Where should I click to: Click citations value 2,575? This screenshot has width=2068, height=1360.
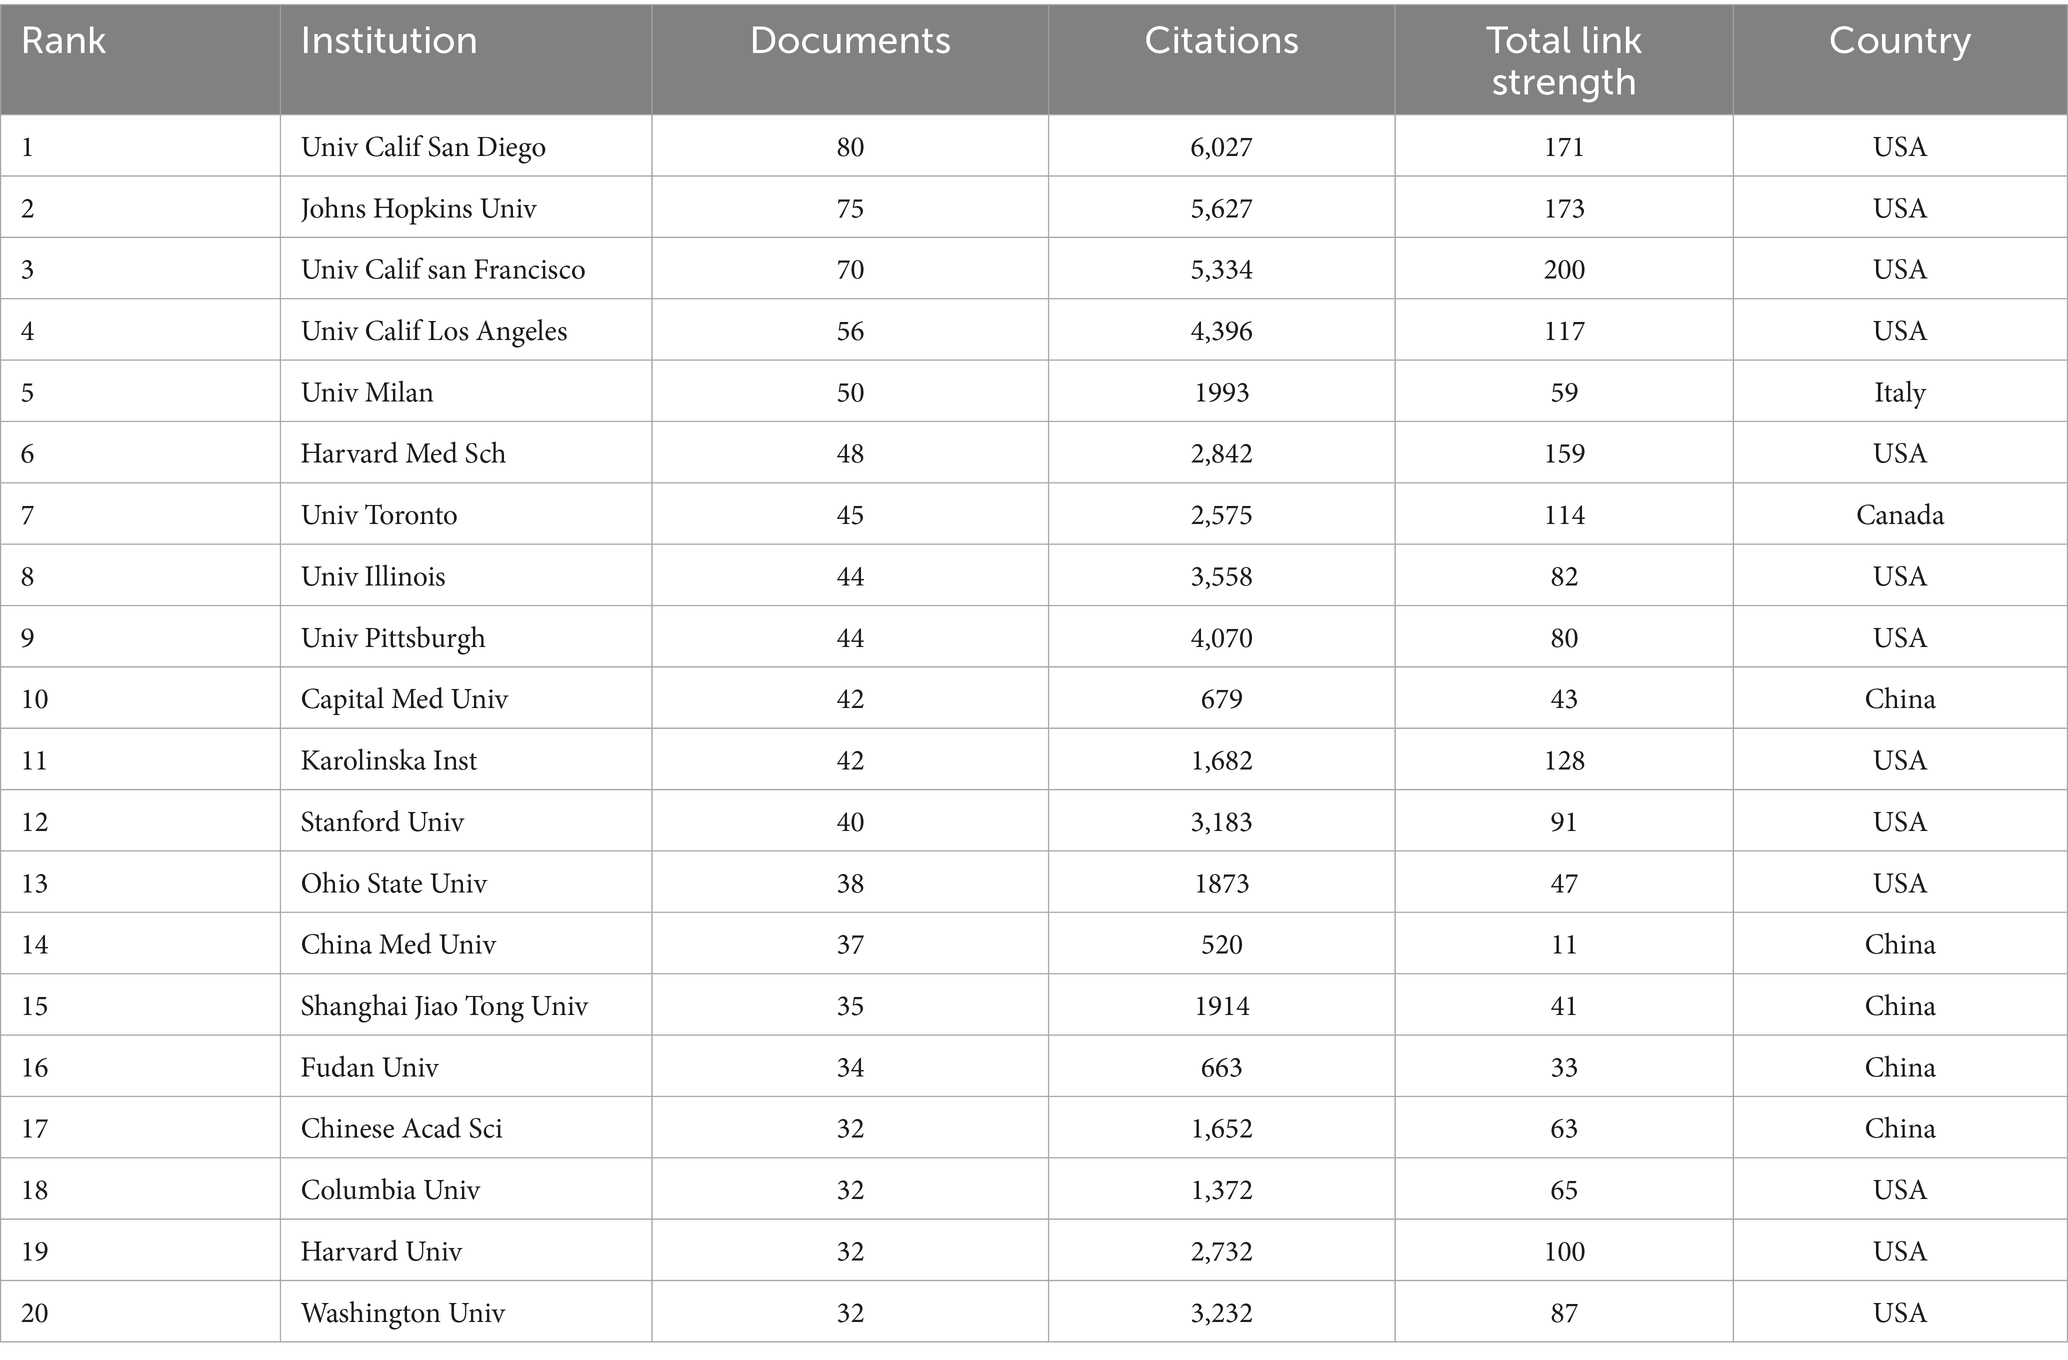point(1221,515)
